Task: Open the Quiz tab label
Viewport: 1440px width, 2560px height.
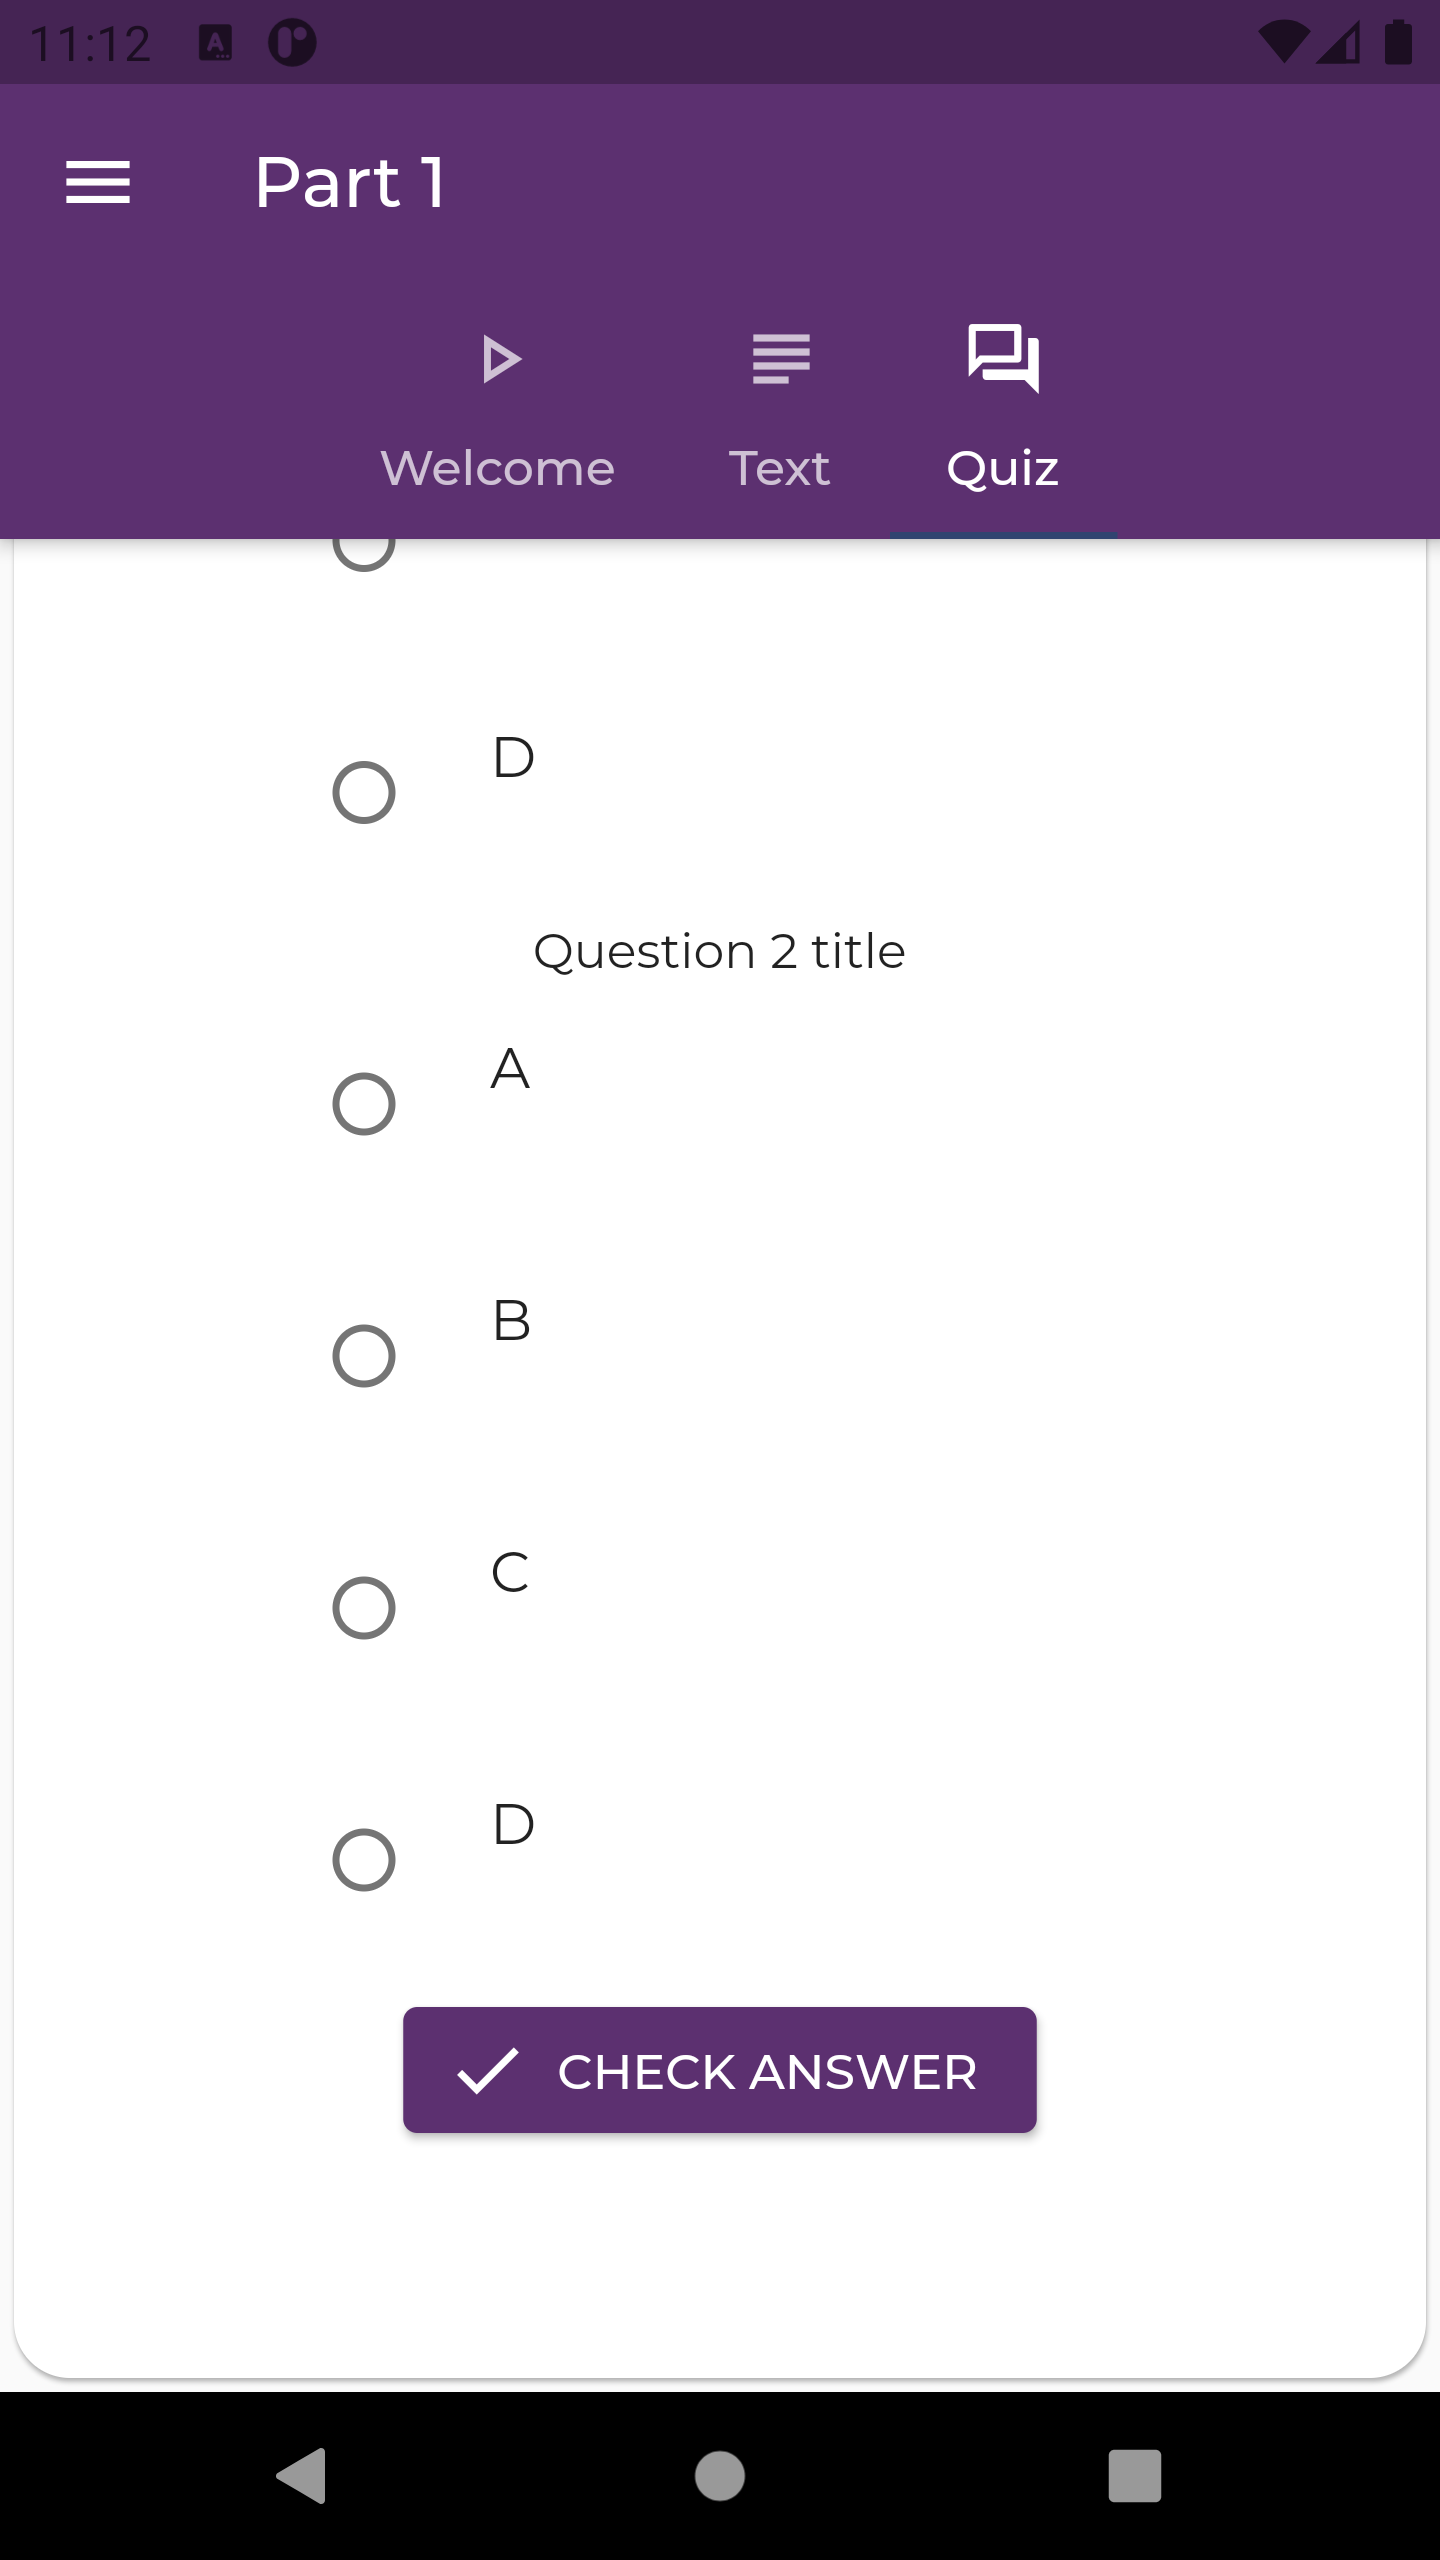Action: 1003,468
